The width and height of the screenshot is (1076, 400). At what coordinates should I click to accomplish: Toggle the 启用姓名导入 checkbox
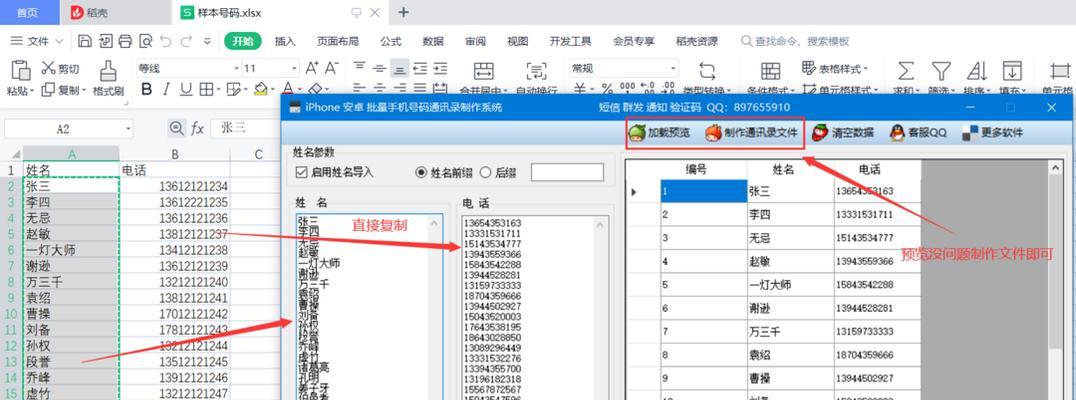[301, 172]
